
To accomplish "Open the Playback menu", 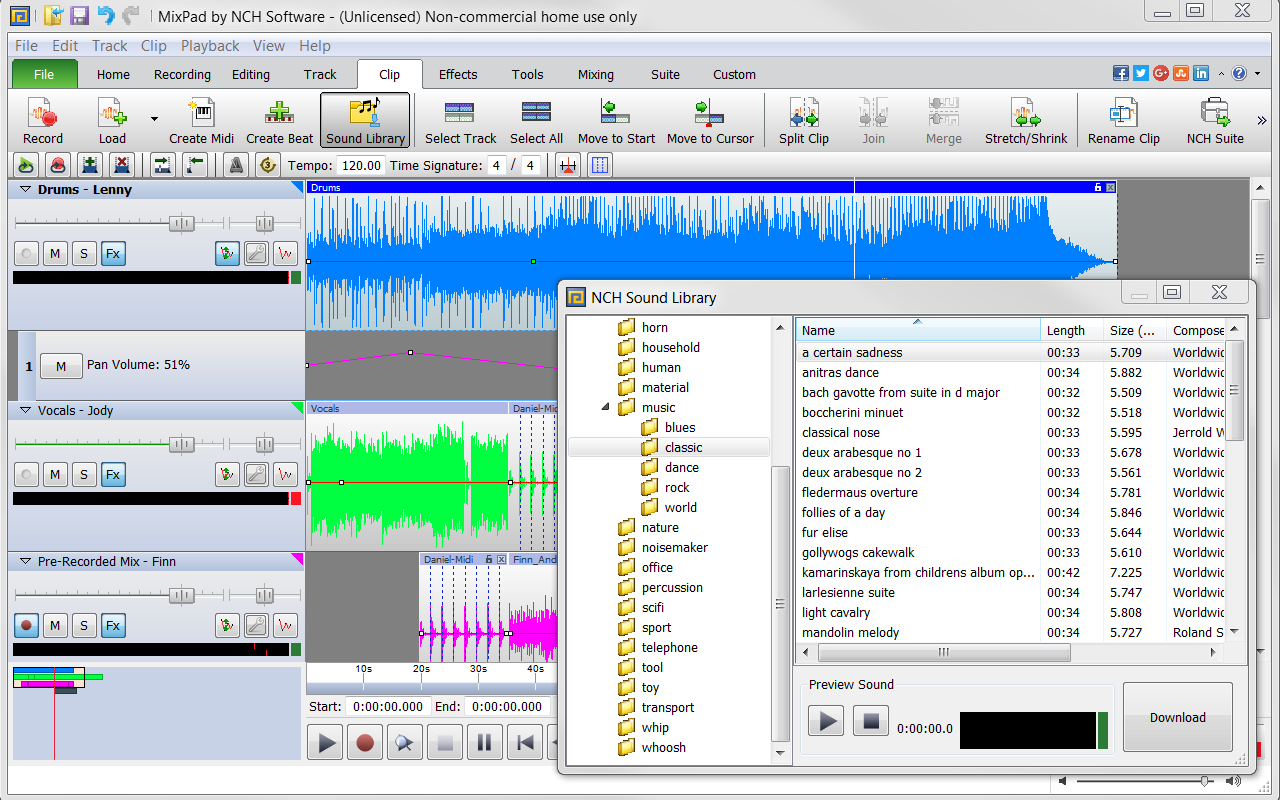I will point(210,46).
